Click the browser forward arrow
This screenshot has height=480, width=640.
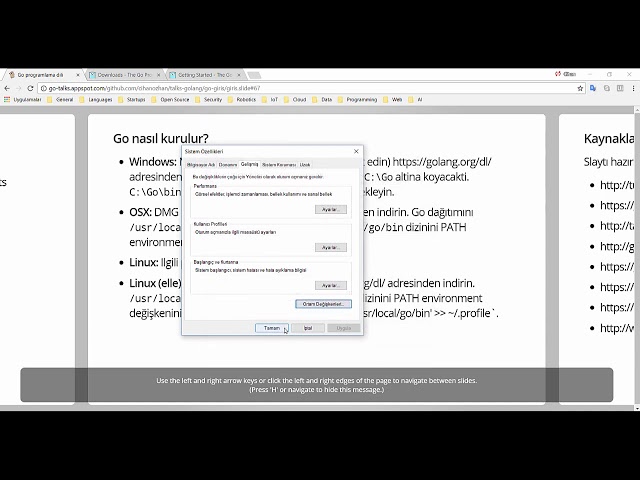click(18, 88)
